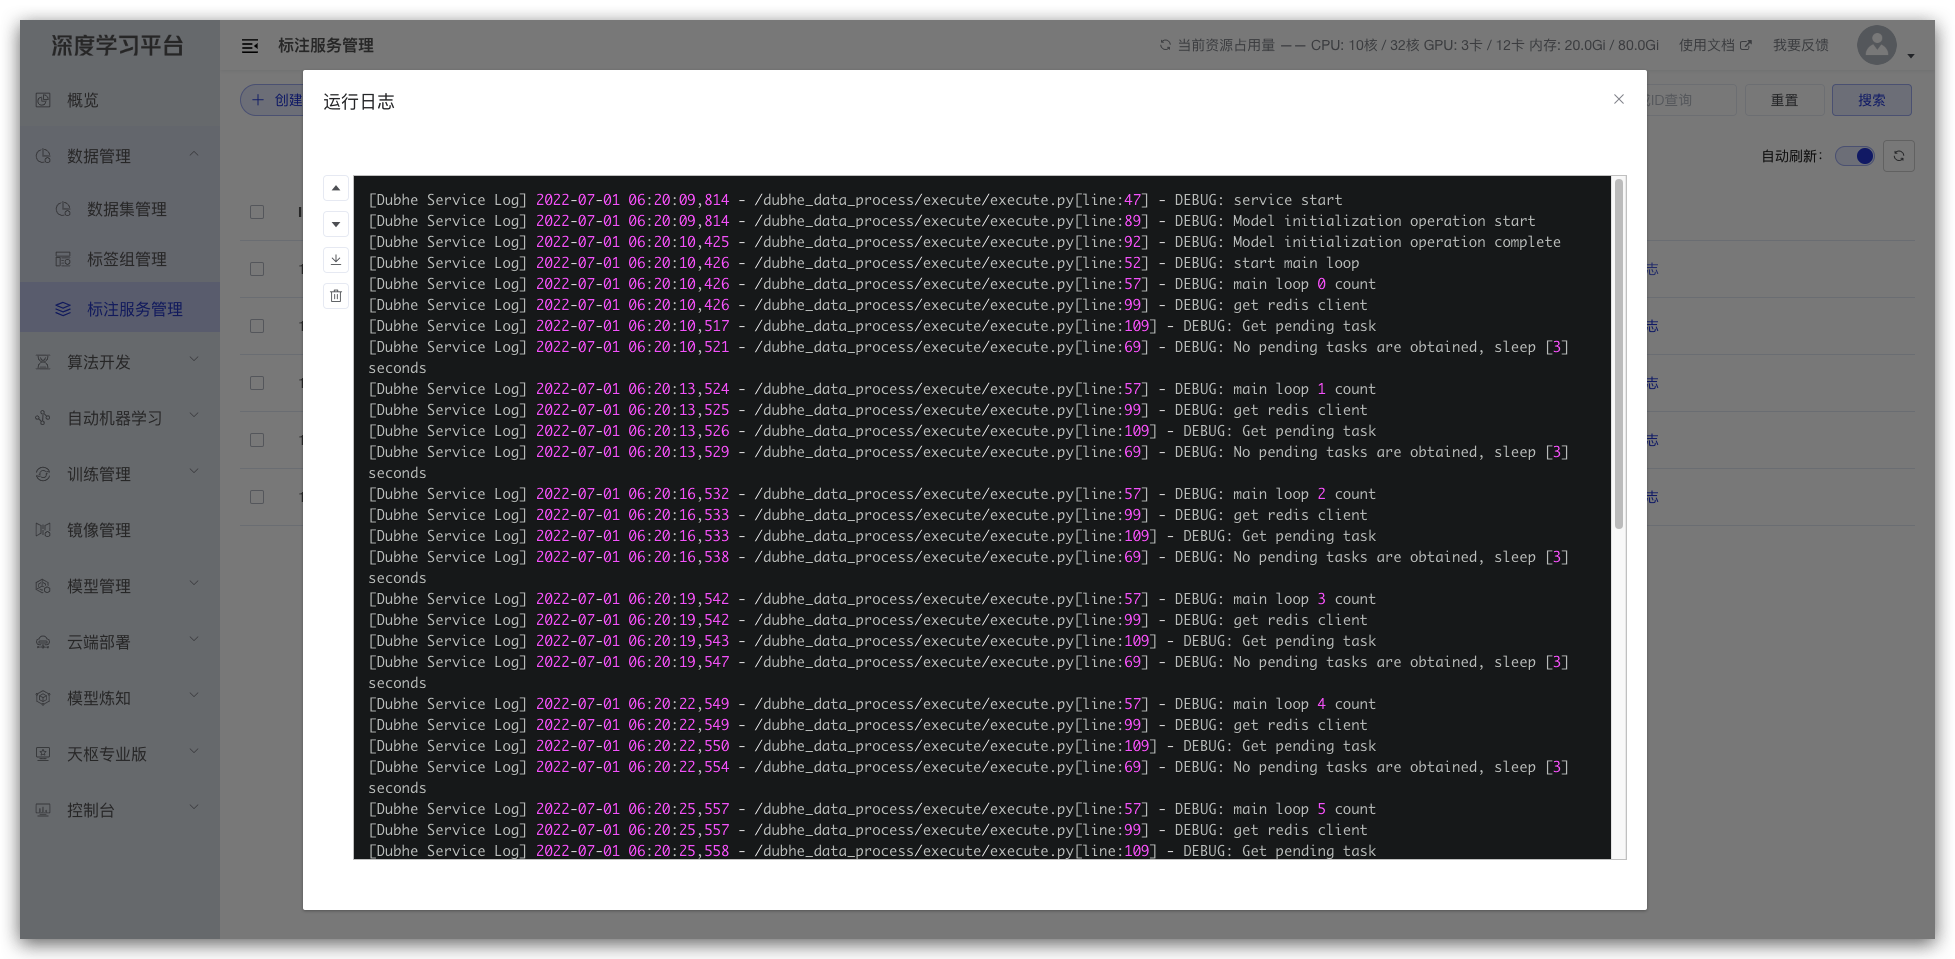Image resolution: width=1955 pixels, height=959 pixels.
Task: Open user avatar menu
Action: pos(1877,45)
